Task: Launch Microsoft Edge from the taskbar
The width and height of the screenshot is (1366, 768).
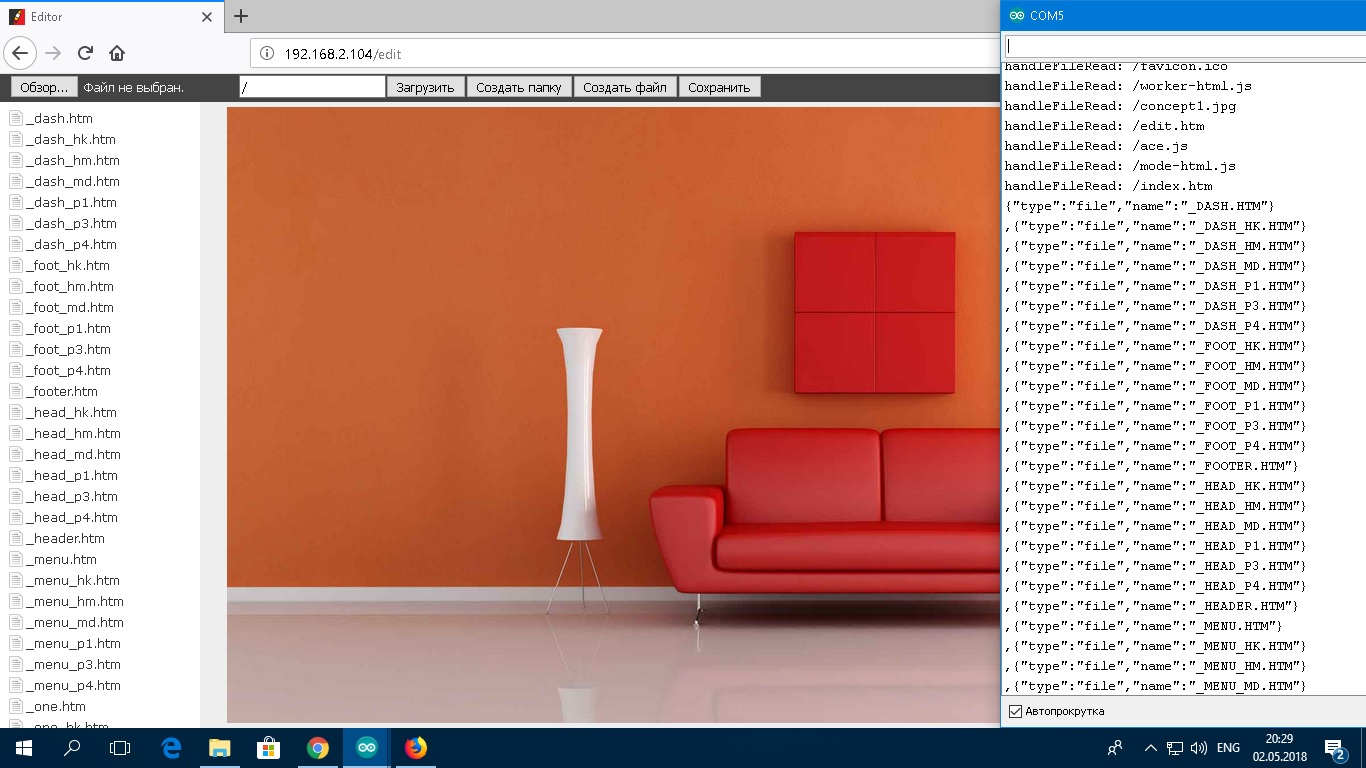Action: (x=171, y=747)
